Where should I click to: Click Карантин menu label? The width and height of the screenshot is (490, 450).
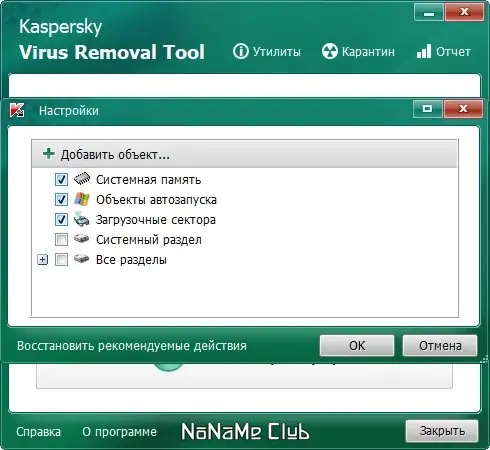[368, 52]
